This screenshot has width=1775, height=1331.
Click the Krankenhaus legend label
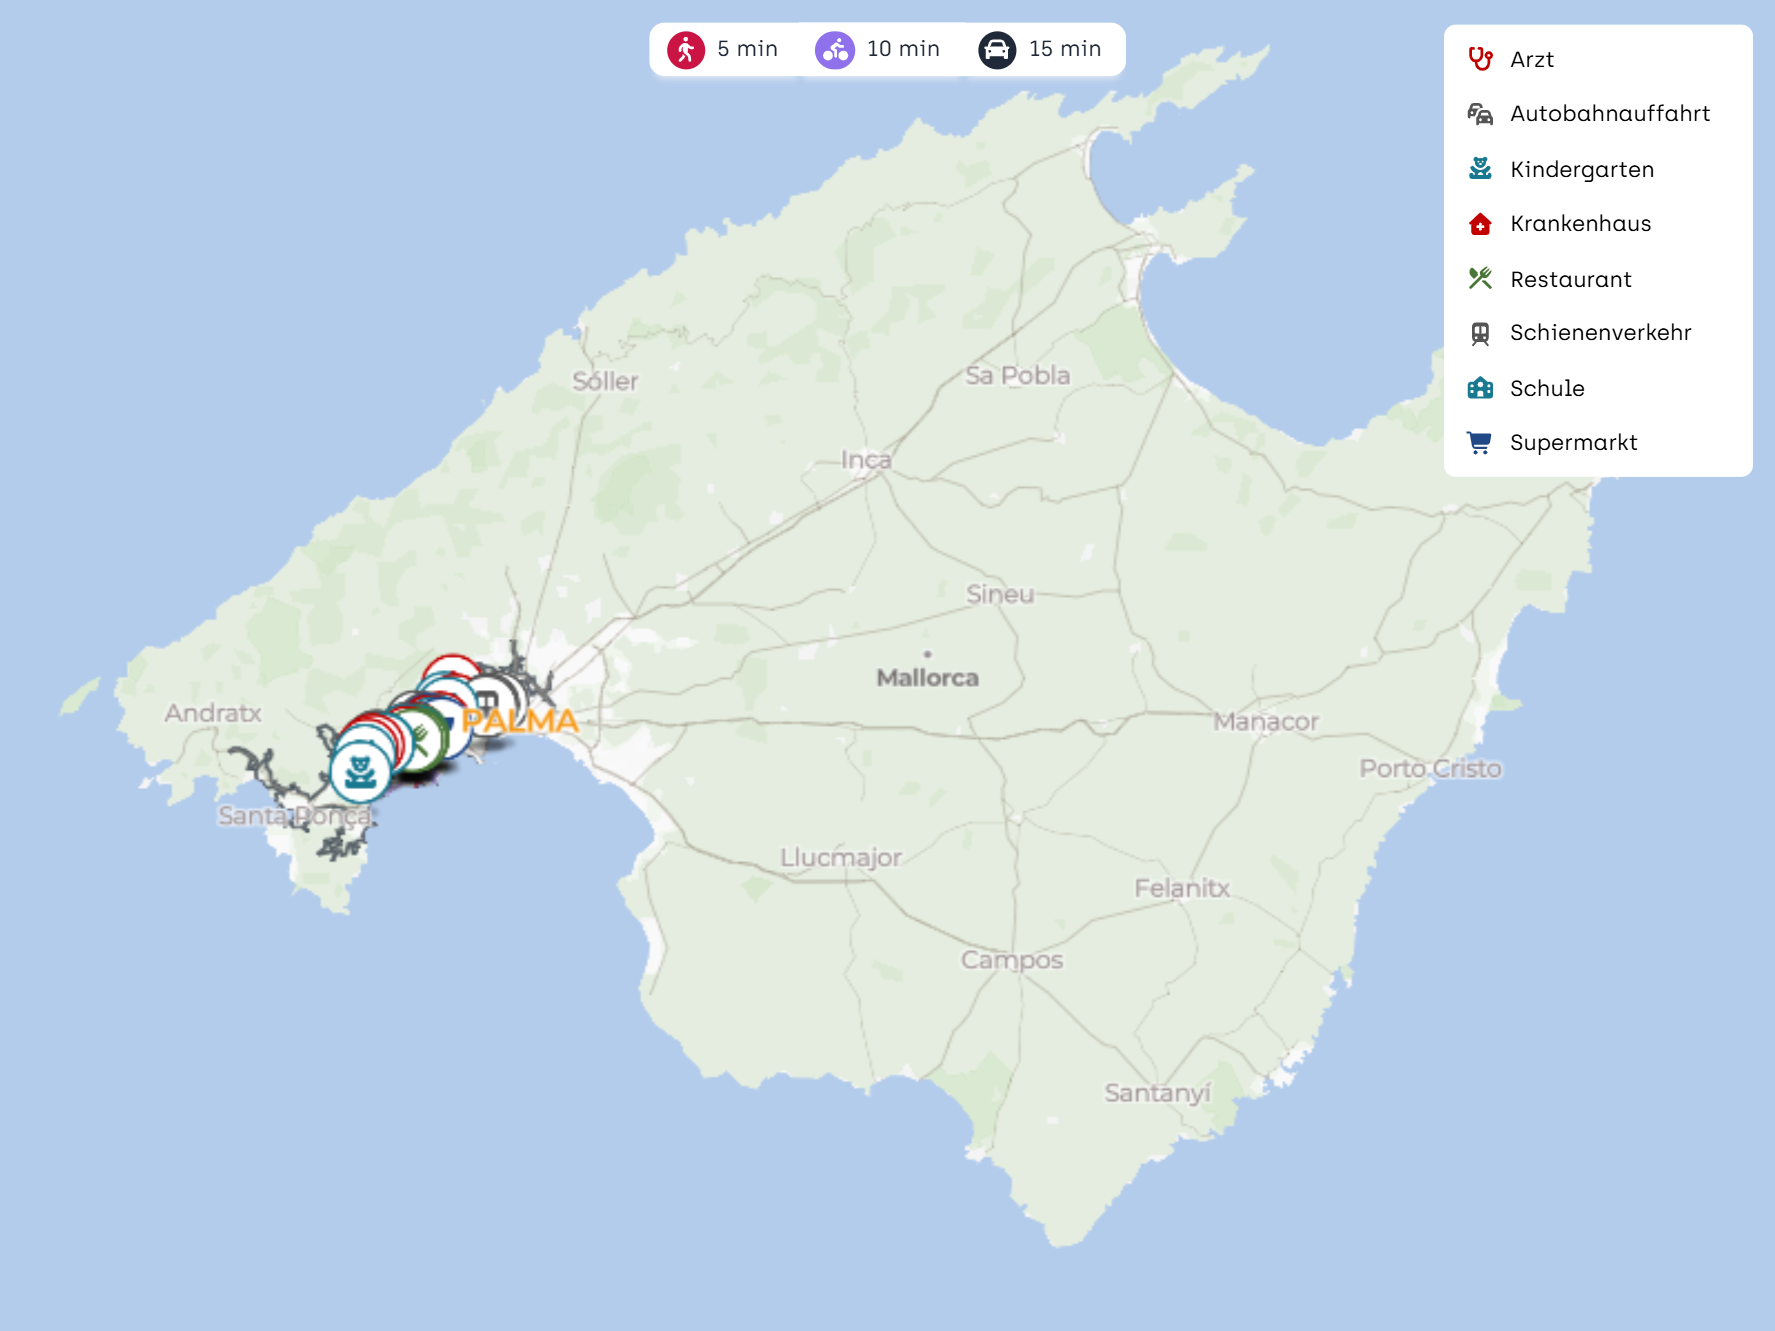(1580, 224)
